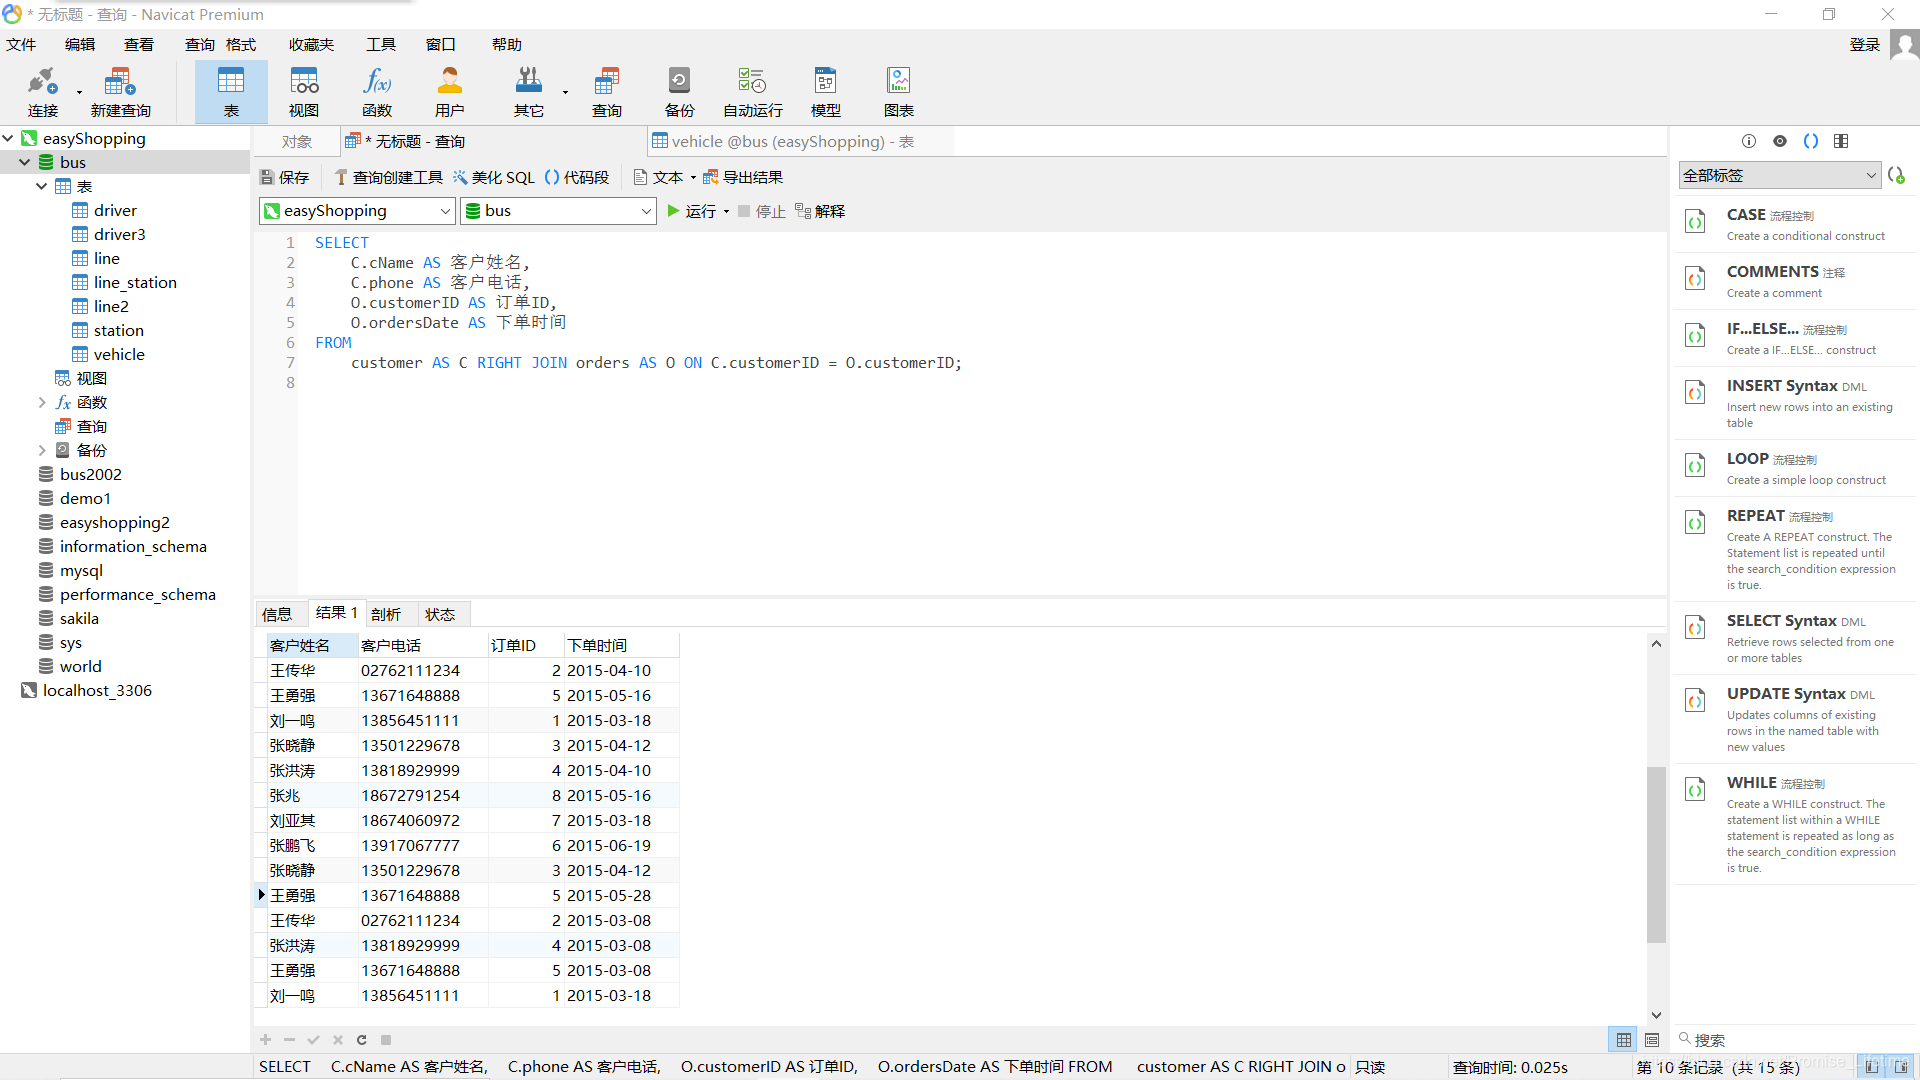Image resolution: width=1920 pixels, height=1080 pixels.
Task: Click 导出结果 to export results
Action: pos(743,177)
